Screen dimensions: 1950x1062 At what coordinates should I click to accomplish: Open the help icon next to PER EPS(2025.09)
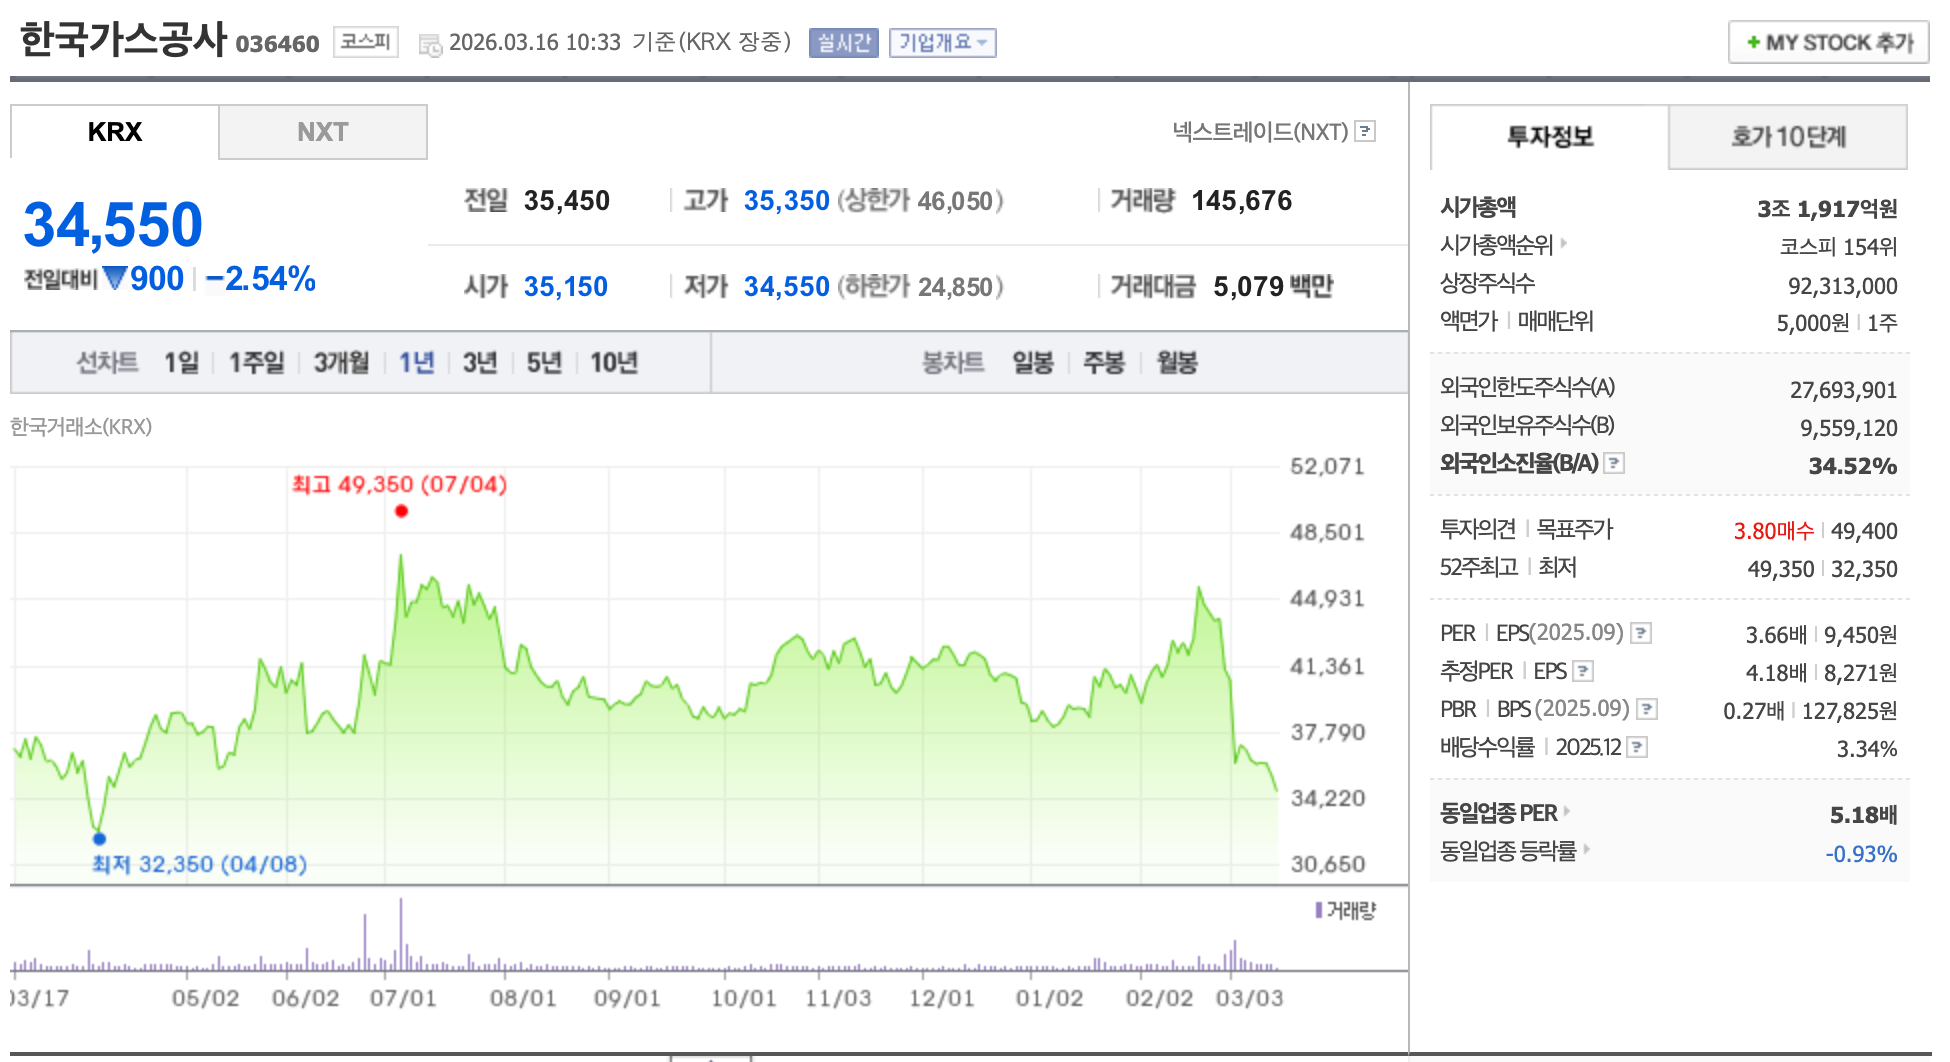point(1641,633)
